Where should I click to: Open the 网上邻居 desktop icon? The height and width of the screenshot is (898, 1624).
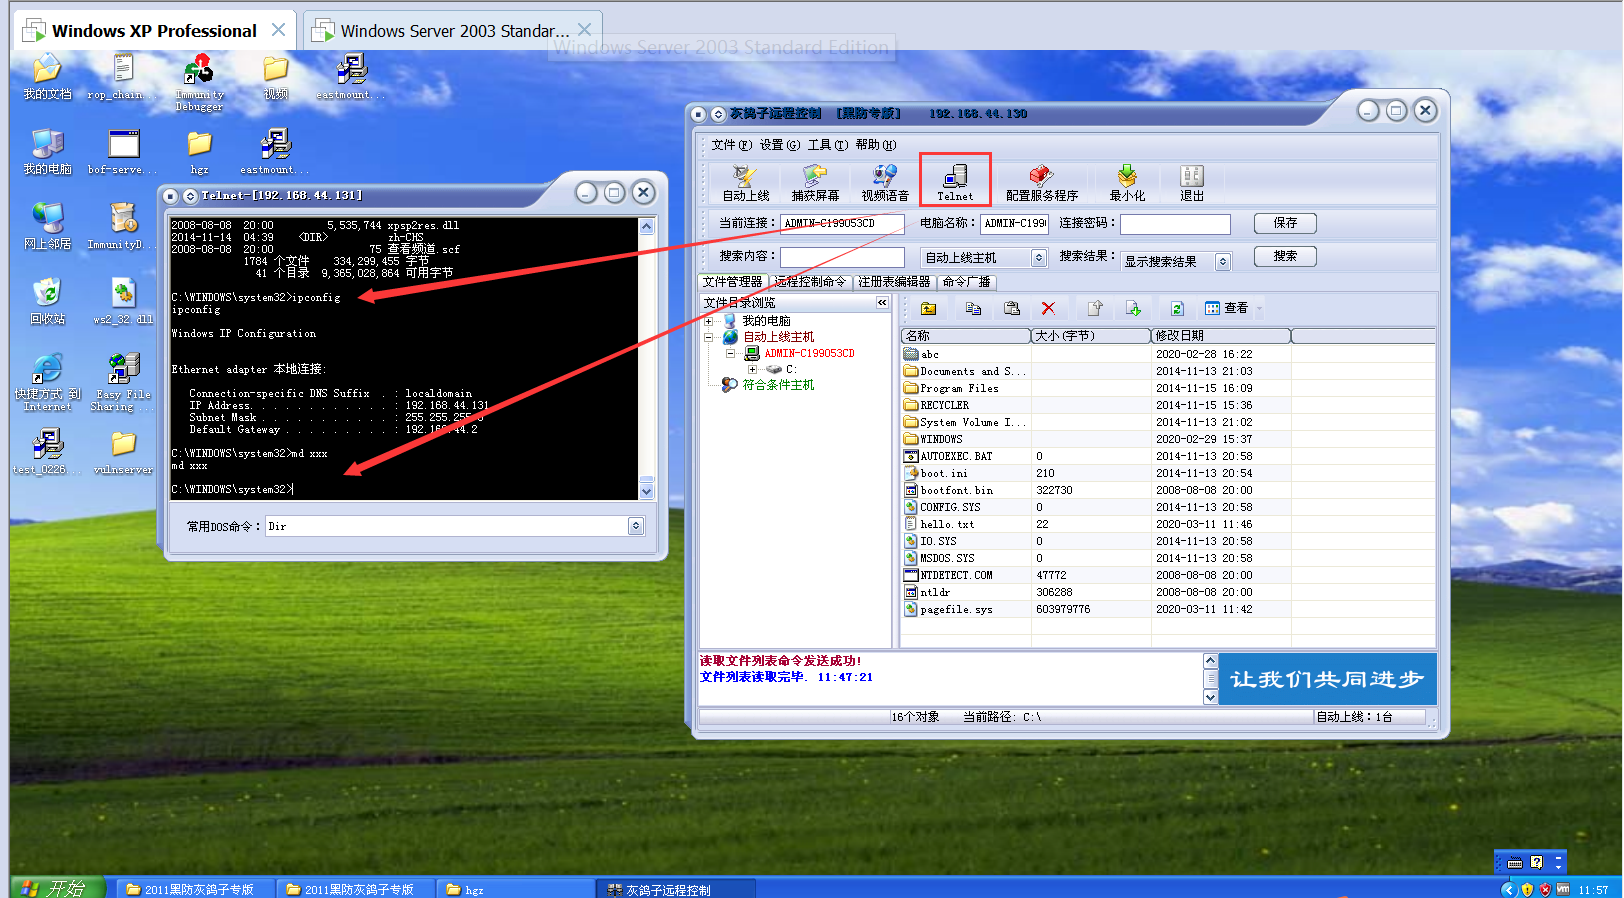[47, 226]
